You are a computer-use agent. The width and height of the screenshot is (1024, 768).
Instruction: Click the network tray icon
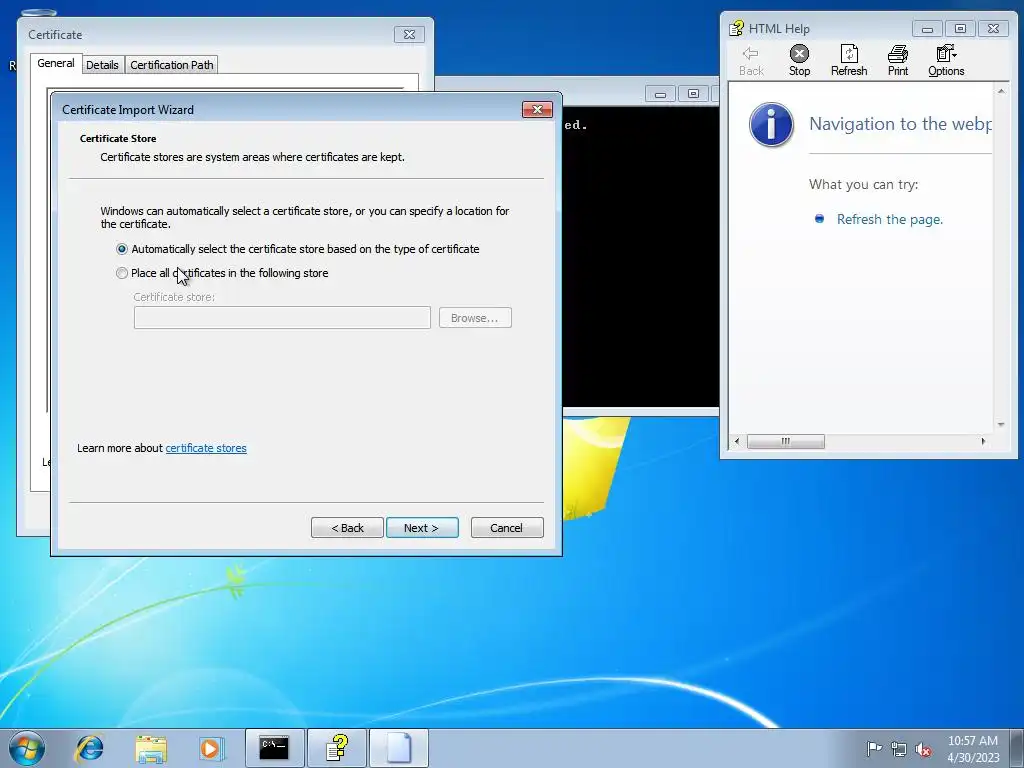coord(899,749)
